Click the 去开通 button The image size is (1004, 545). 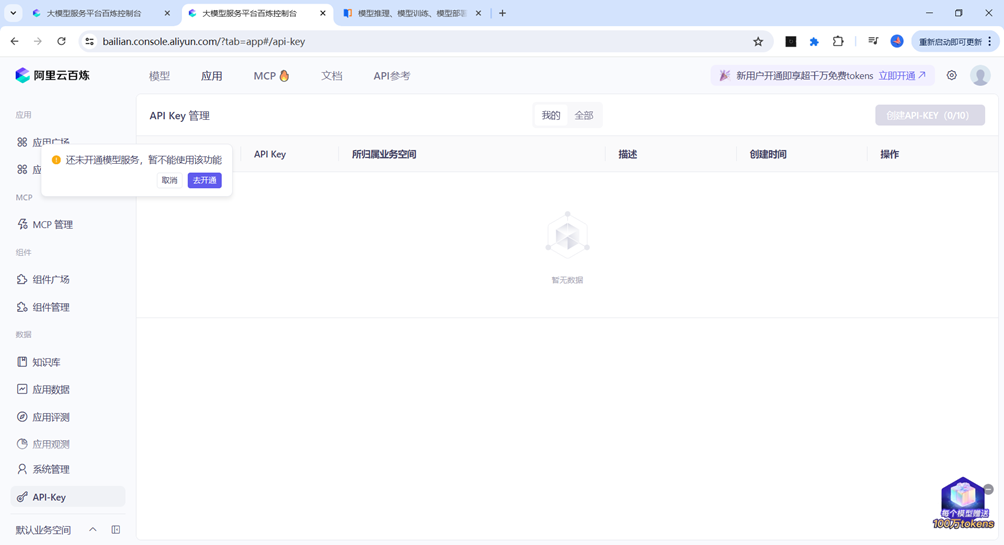click(205, 181)
